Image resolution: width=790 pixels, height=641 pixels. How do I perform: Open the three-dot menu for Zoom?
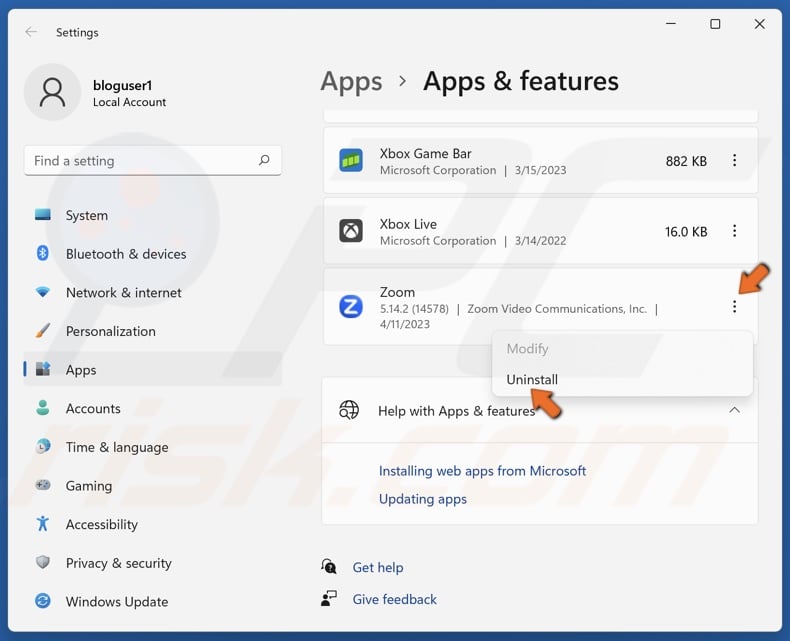point(735,306)
